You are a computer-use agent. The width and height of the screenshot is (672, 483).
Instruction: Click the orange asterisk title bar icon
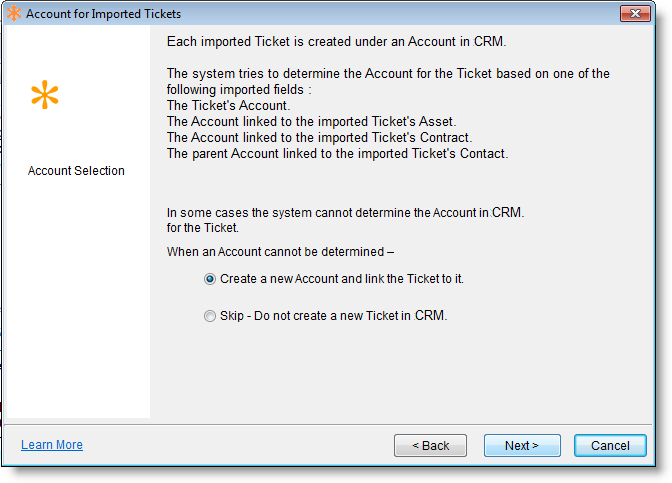pos(14,14)
